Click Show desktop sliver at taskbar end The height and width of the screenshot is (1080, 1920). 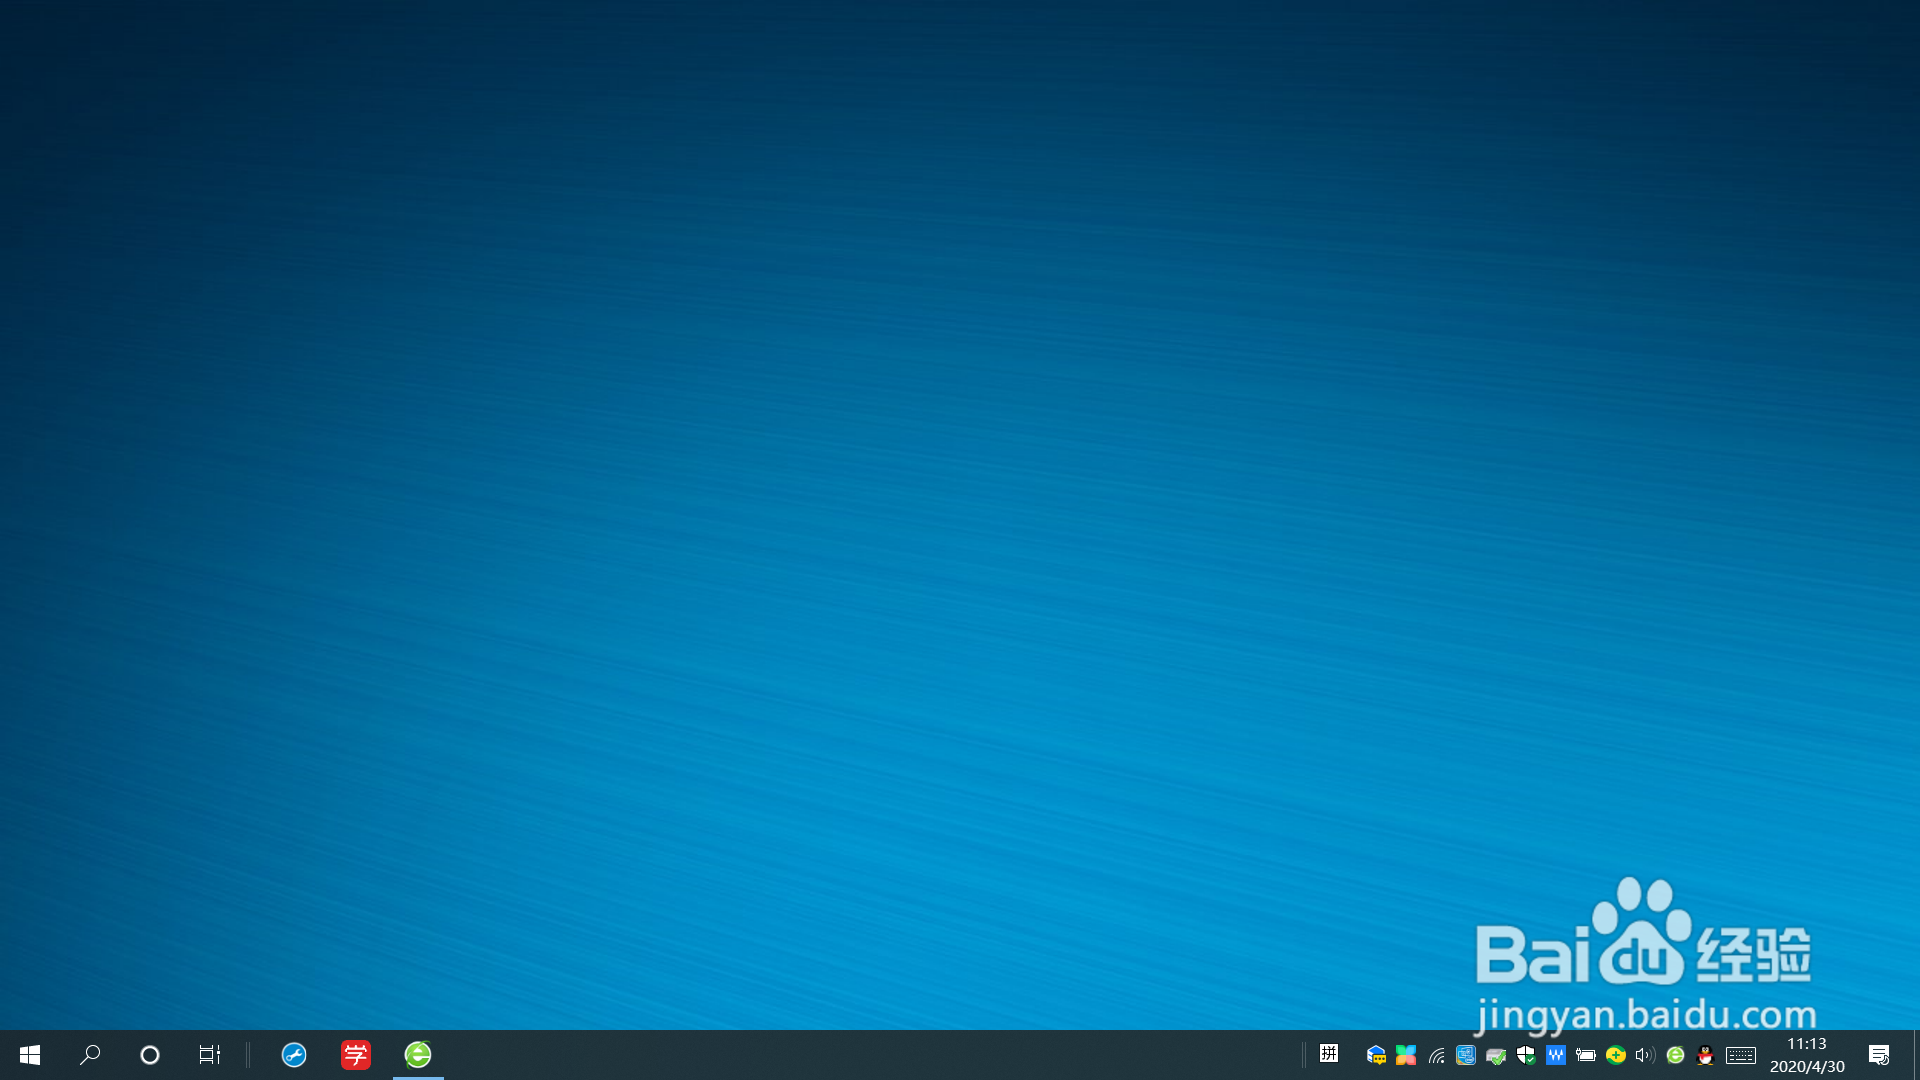pyautogui.click(x=1916, y=1055)
